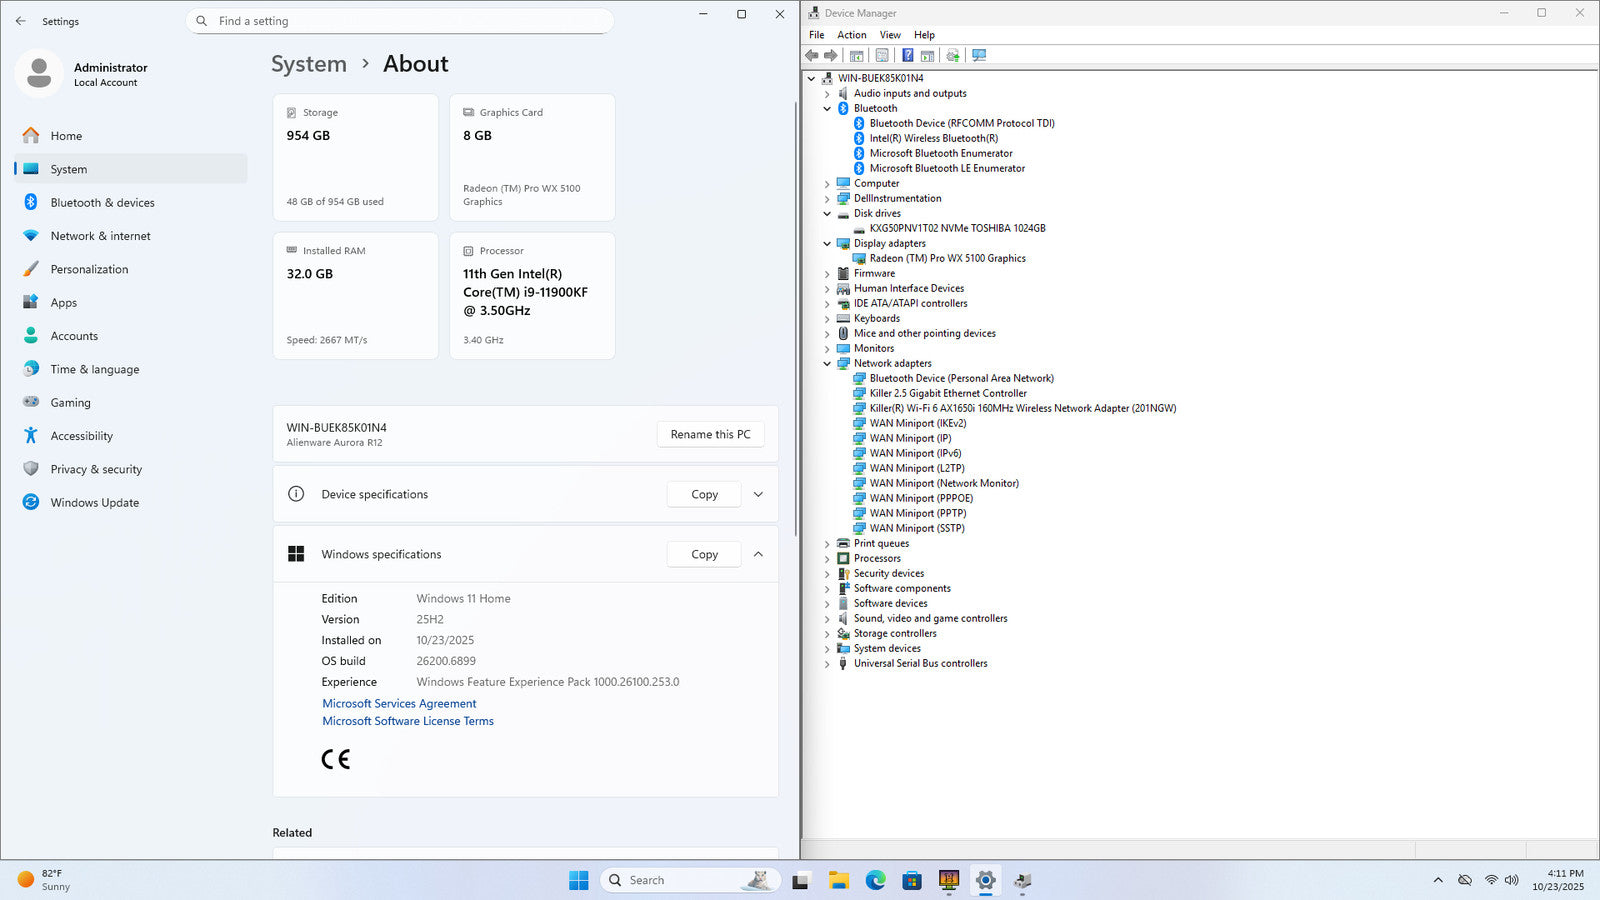Expand the Processors node
The width and height of the screenshot is (1600, 900).
(x=827, y=559)
